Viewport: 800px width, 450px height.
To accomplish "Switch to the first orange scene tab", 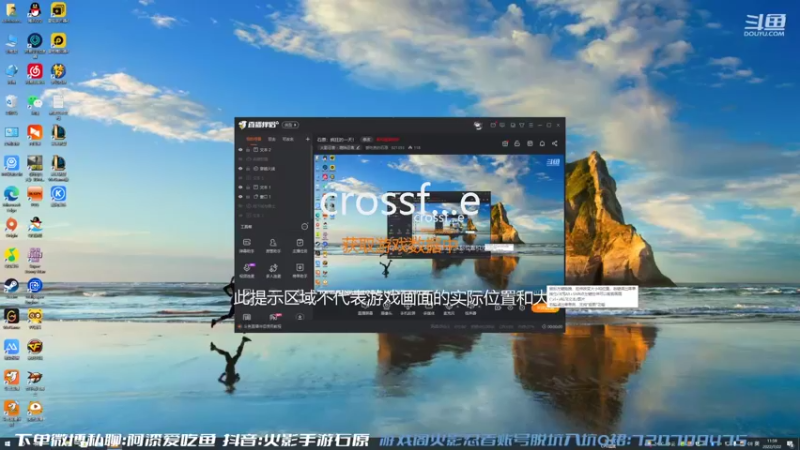I will (254, 139).
